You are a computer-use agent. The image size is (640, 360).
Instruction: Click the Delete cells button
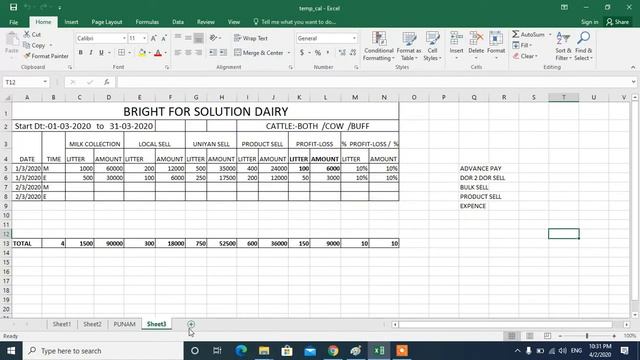476,46
